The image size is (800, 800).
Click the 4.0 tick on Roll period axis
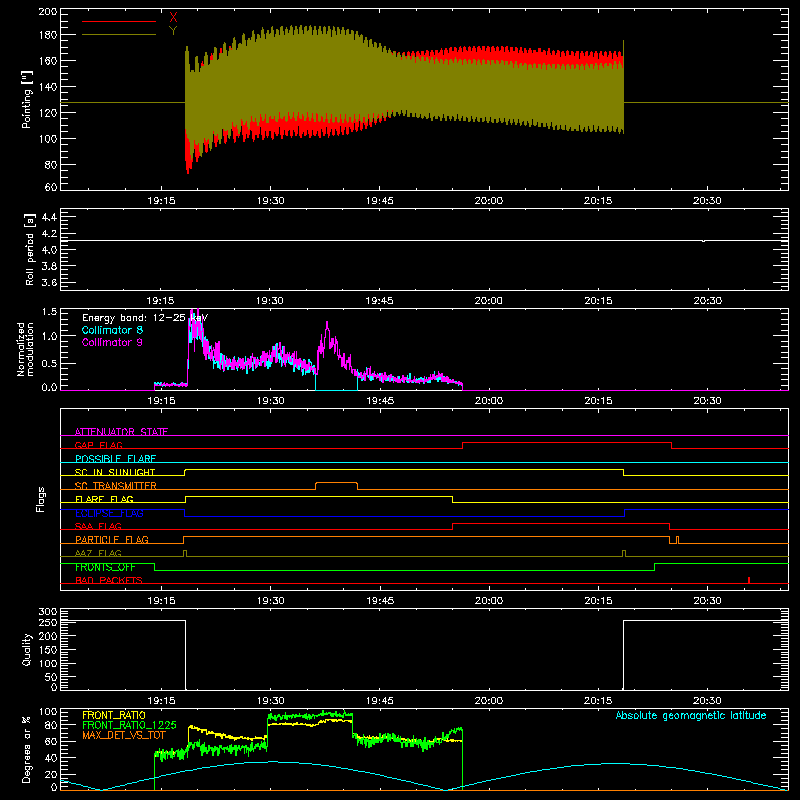[49, 250]
